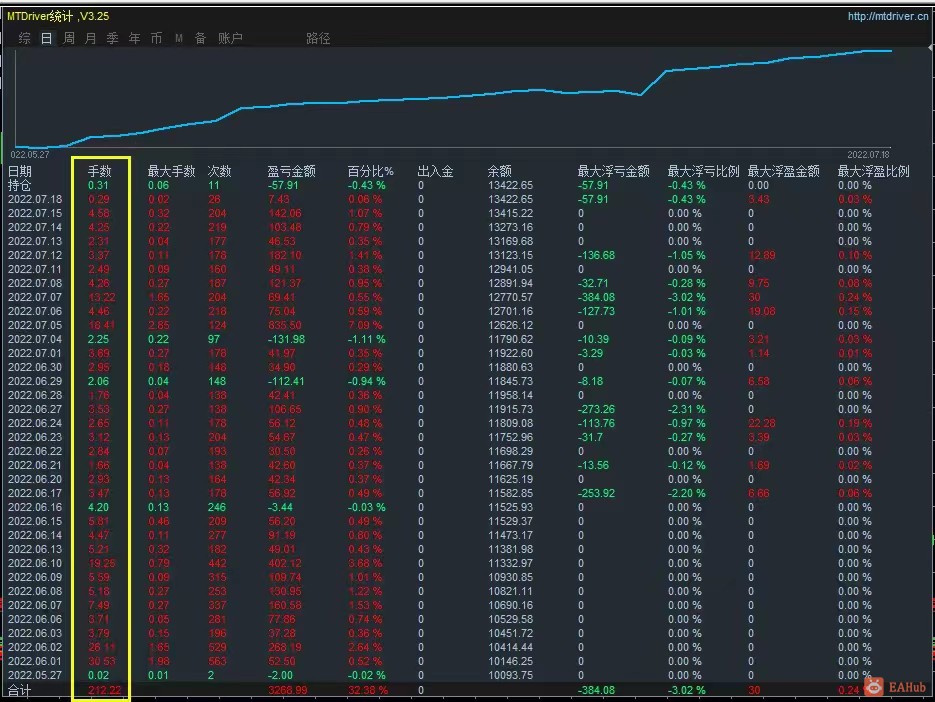This screenshot has height=702, width=935.
Task: Click the 563 trade count value
Action: click(x=218, y=661)
